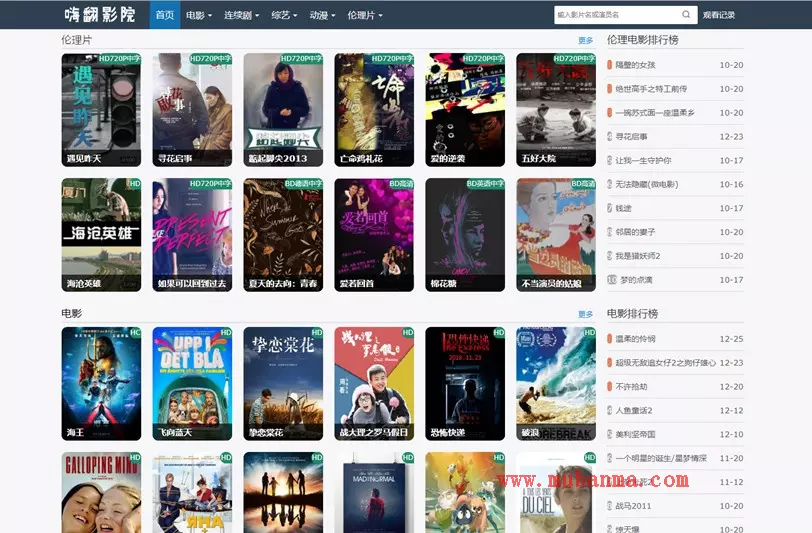Click rank badge beside 温柔的怜悯
The image size is (812, 533).
coord(610,339)
